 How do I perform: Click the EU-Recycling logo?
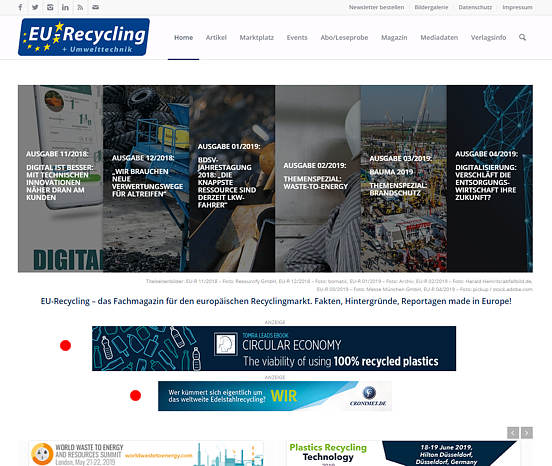84,37
